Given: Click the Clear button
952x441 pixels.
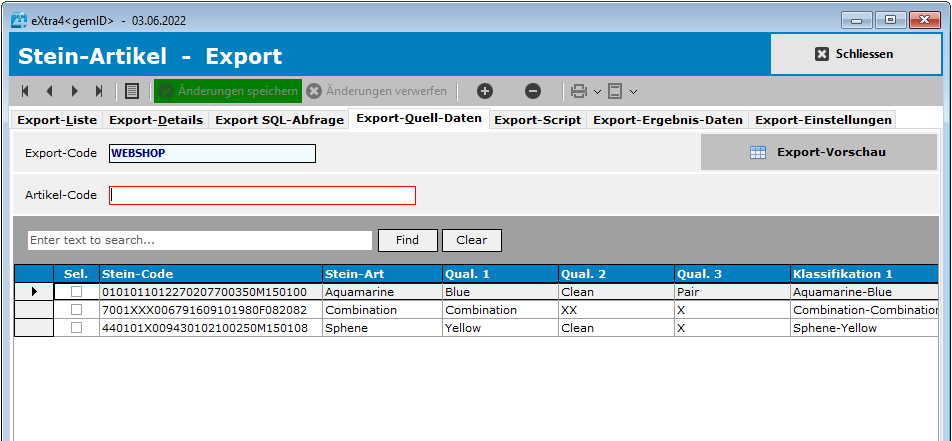Looking at the screenshot, I should [x=472, y=240].
